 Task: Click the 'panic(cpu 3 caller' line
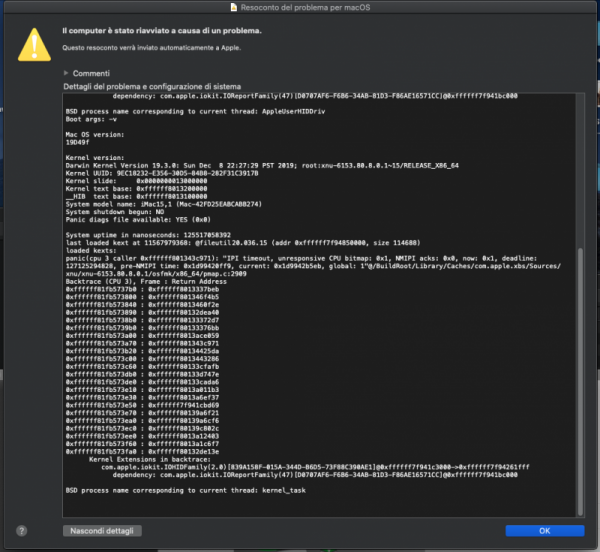[301, 259]
